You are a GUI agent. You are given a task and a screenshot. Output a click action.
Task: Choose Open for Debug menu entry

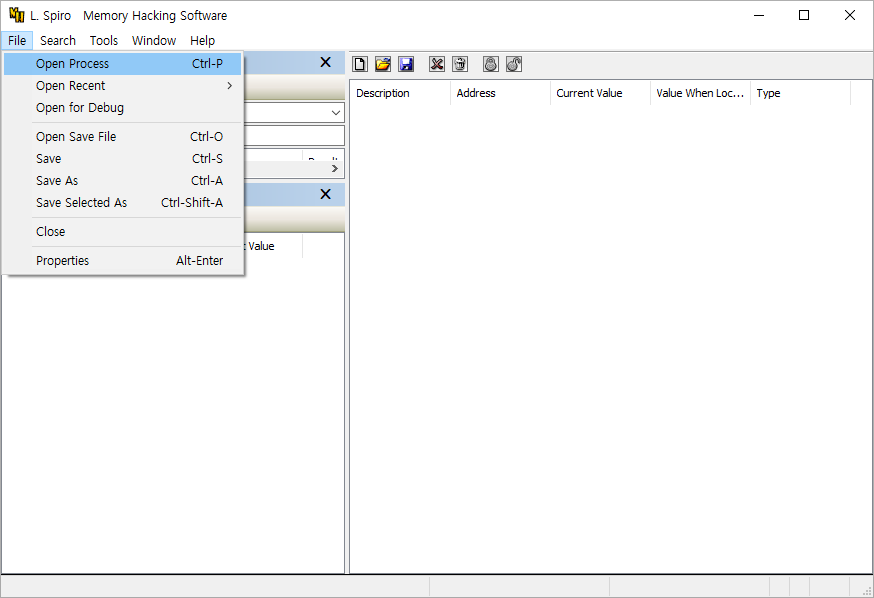tap(123, 108)
